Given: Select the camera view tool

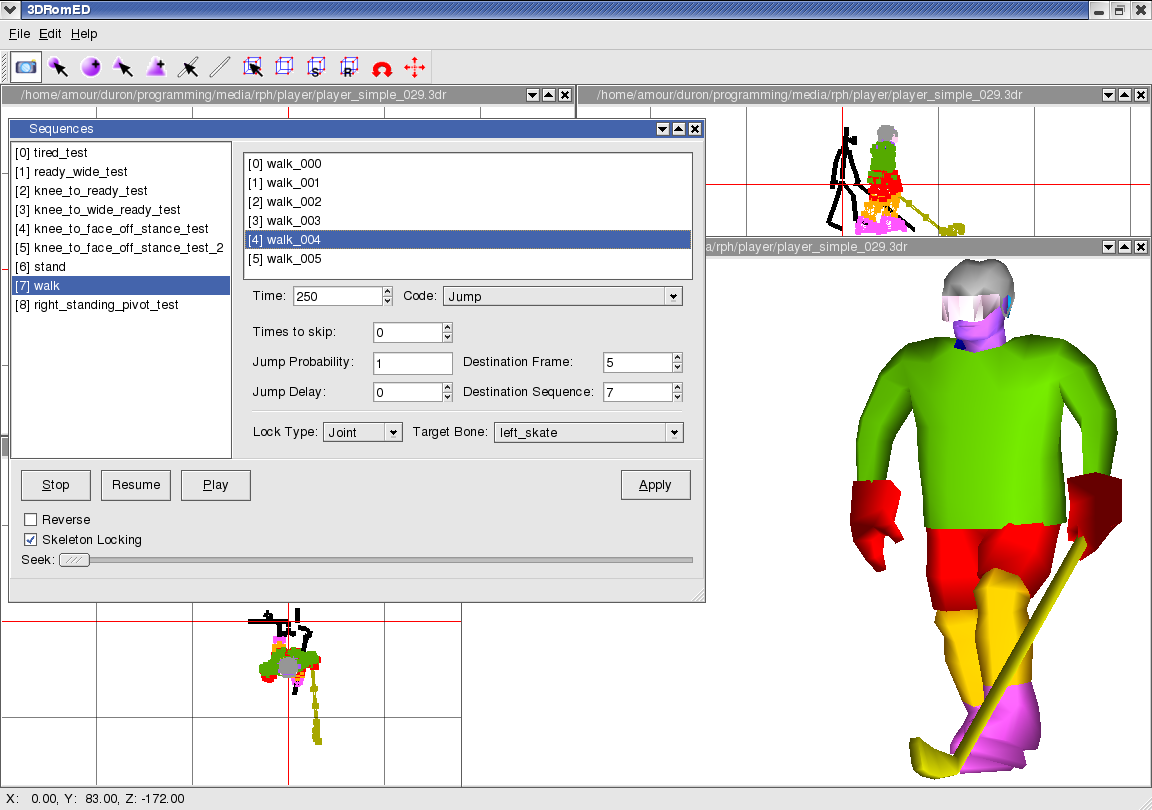Looking at the screenshot, I should click(26, 68).
